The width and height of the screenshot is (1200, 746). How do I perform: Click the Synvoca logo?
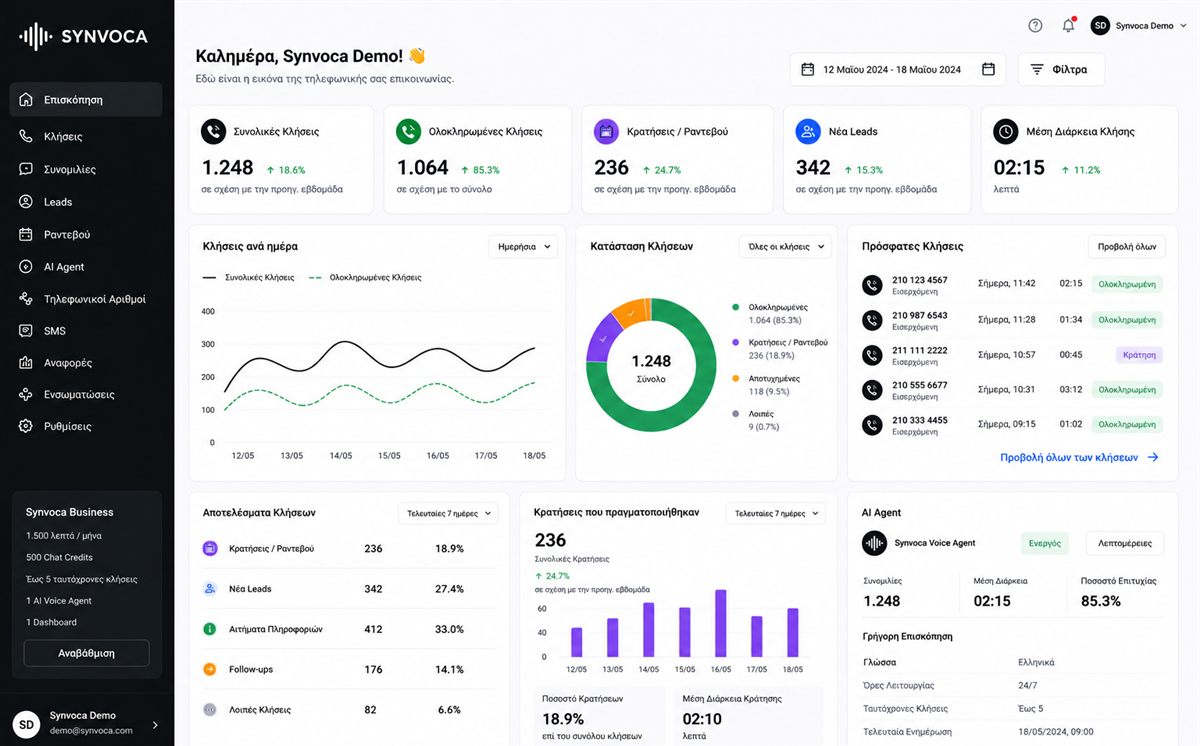(84, 37)
